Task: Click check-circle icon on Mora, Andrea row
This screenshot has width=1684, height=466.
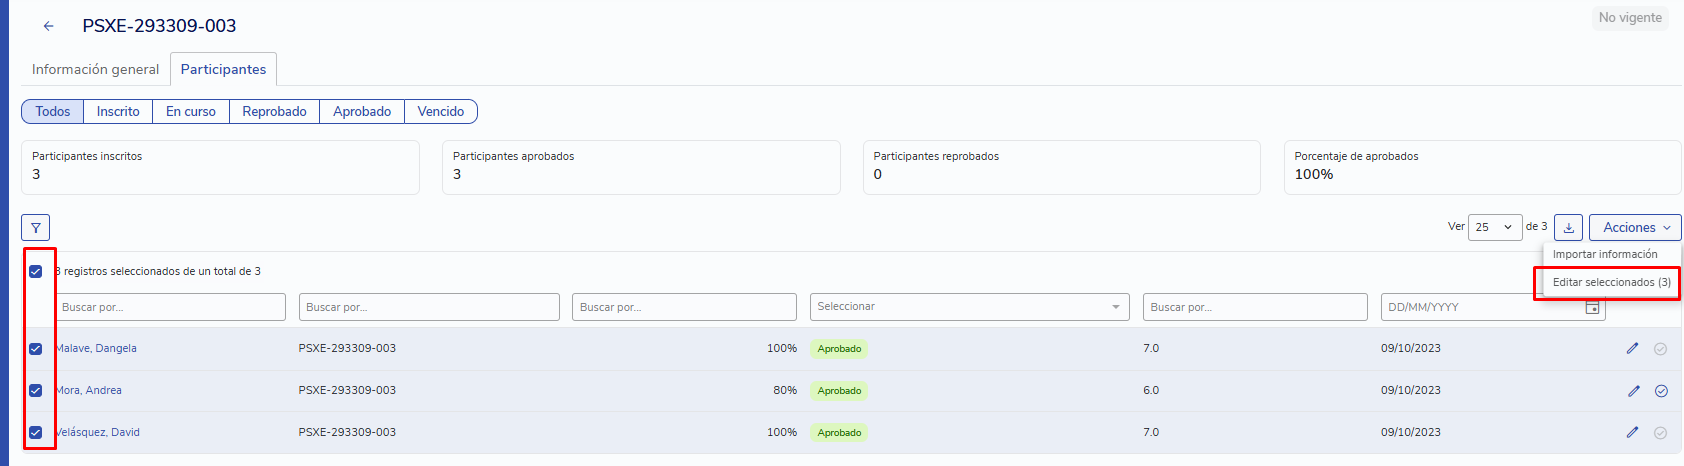Action: click(1661, 391)
